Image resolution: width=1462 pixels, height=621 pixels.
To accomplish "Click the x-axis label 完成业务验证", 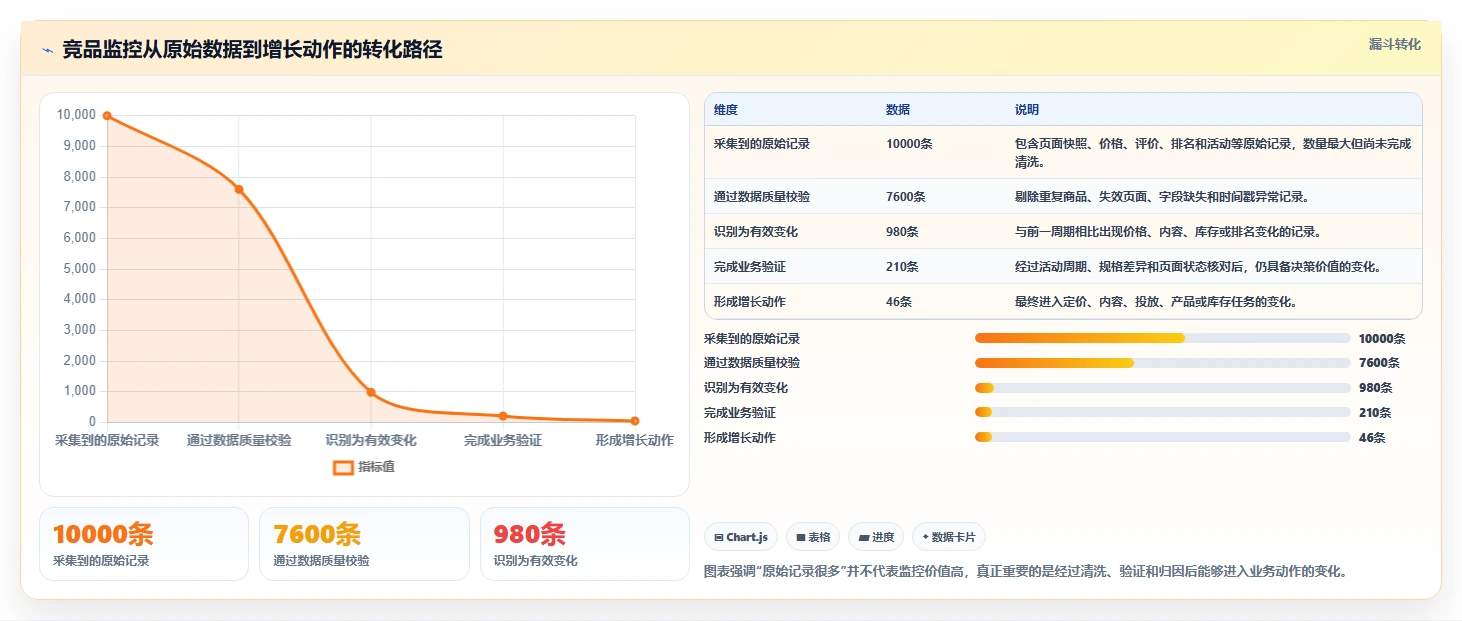I will point(503,441).
